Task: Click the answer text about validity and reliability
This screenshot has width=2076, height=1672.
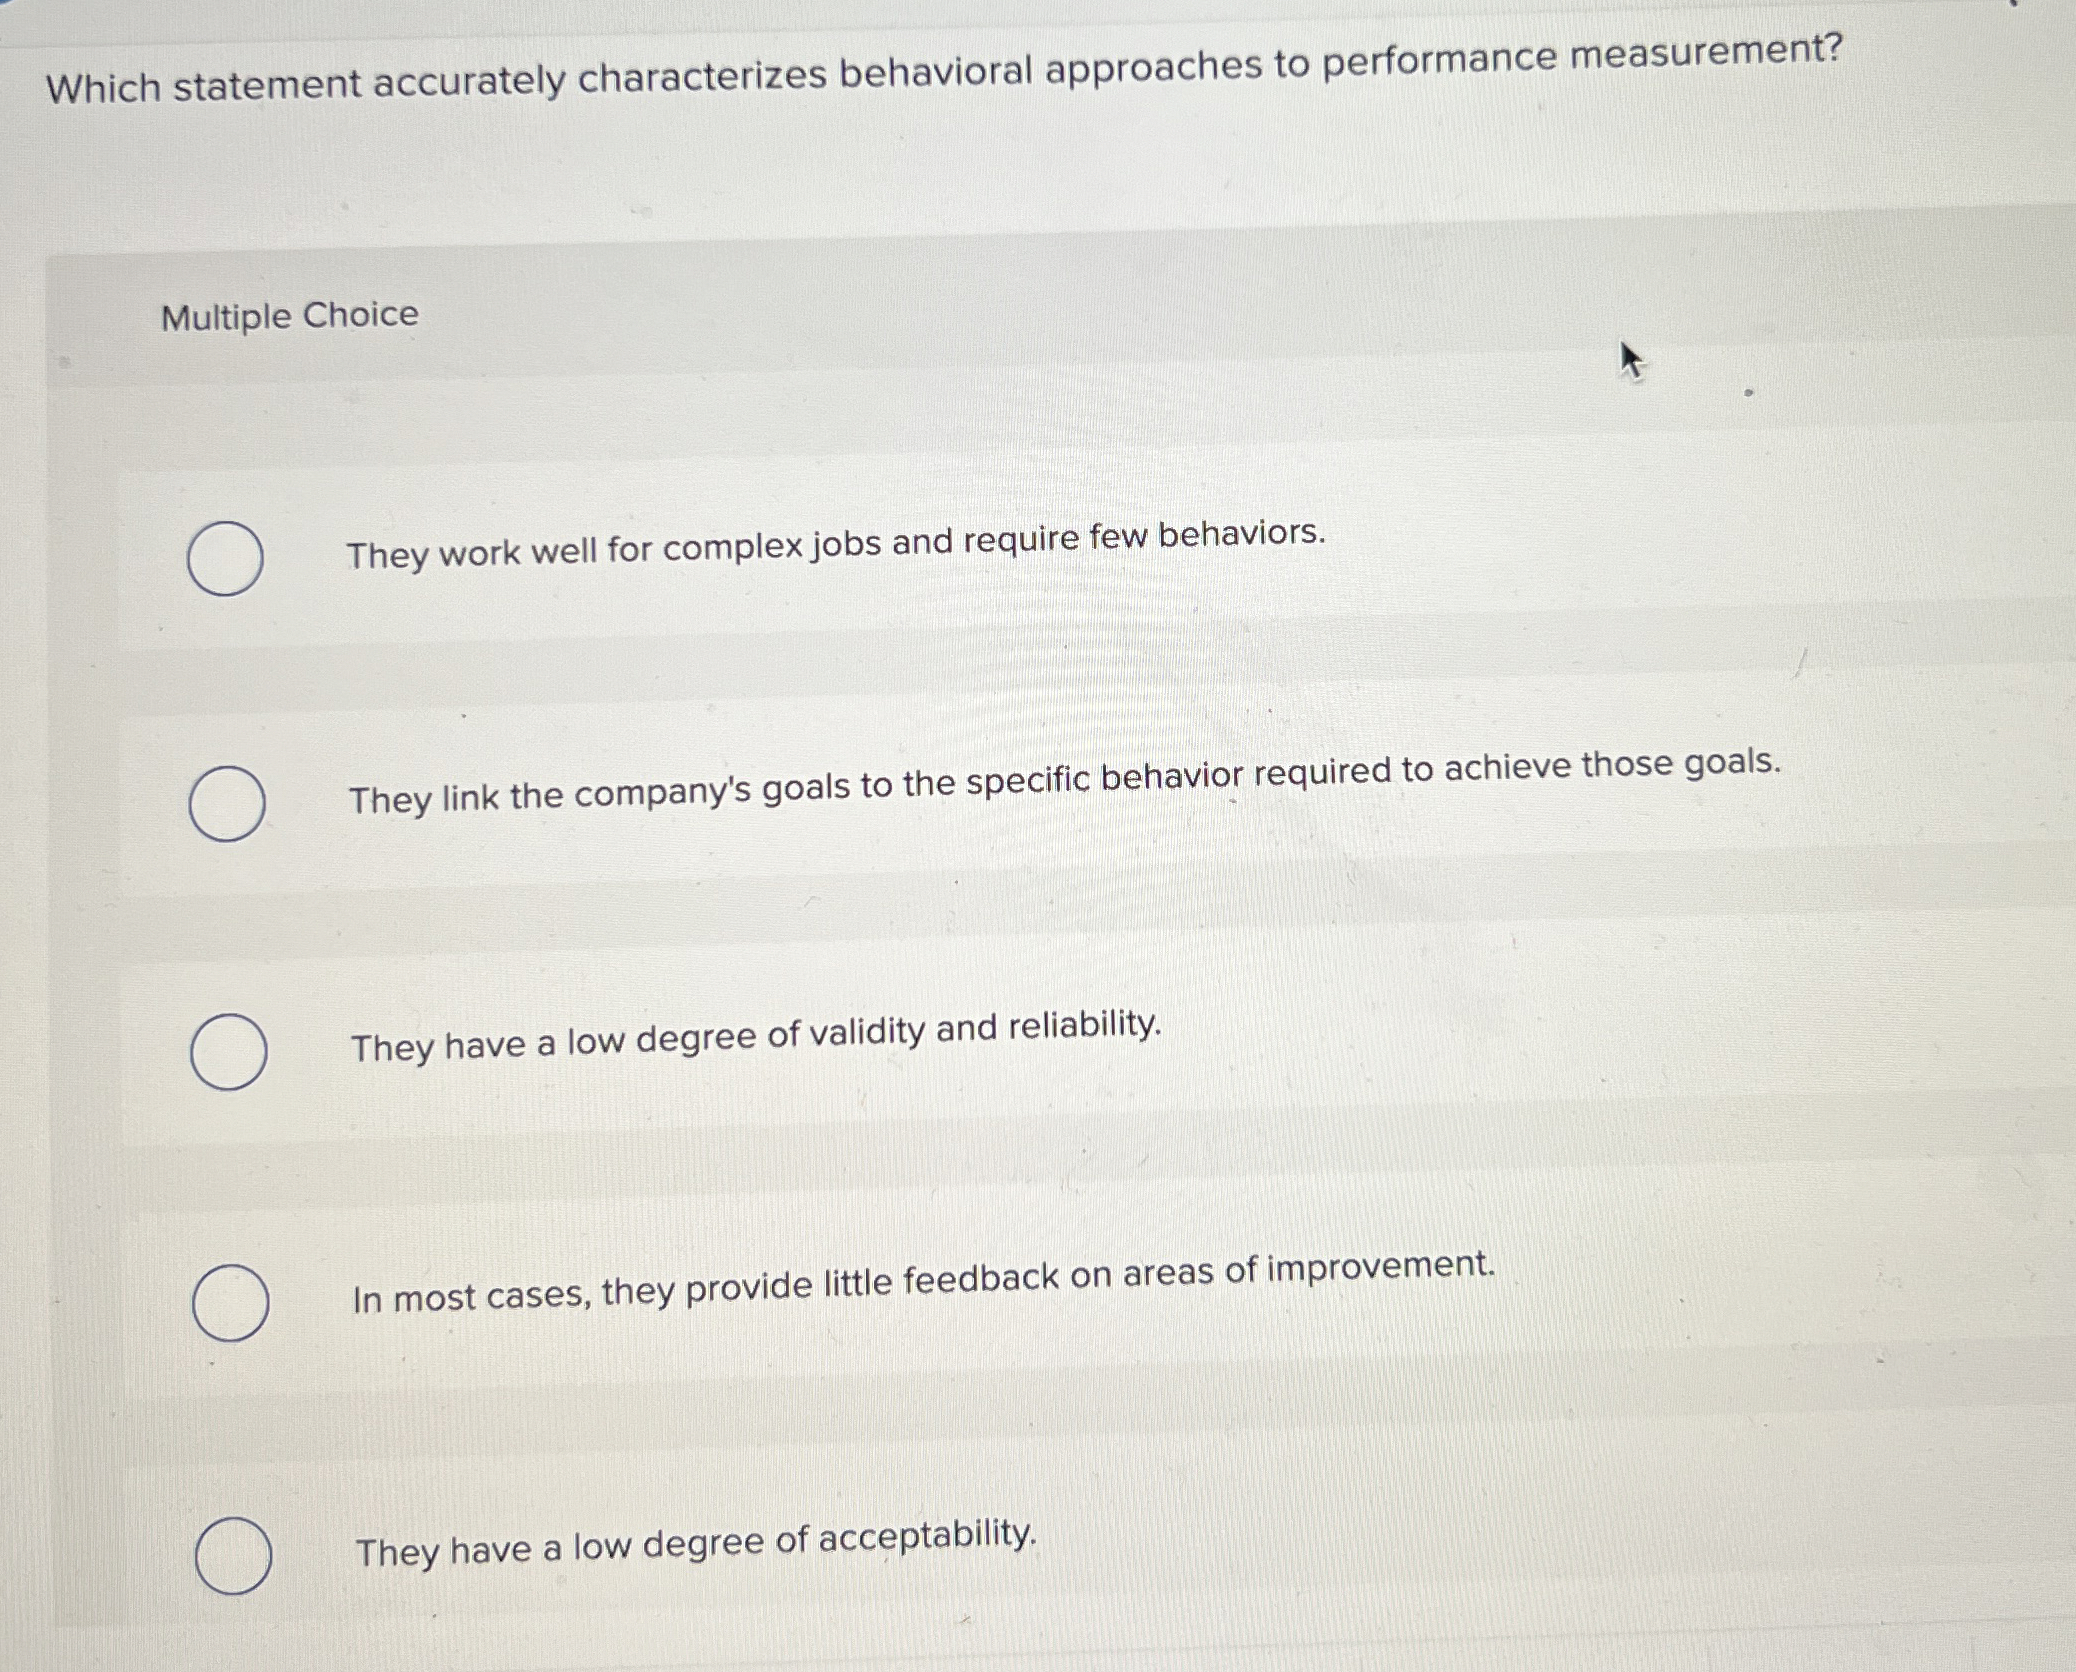Action: tap(756, 1042)
